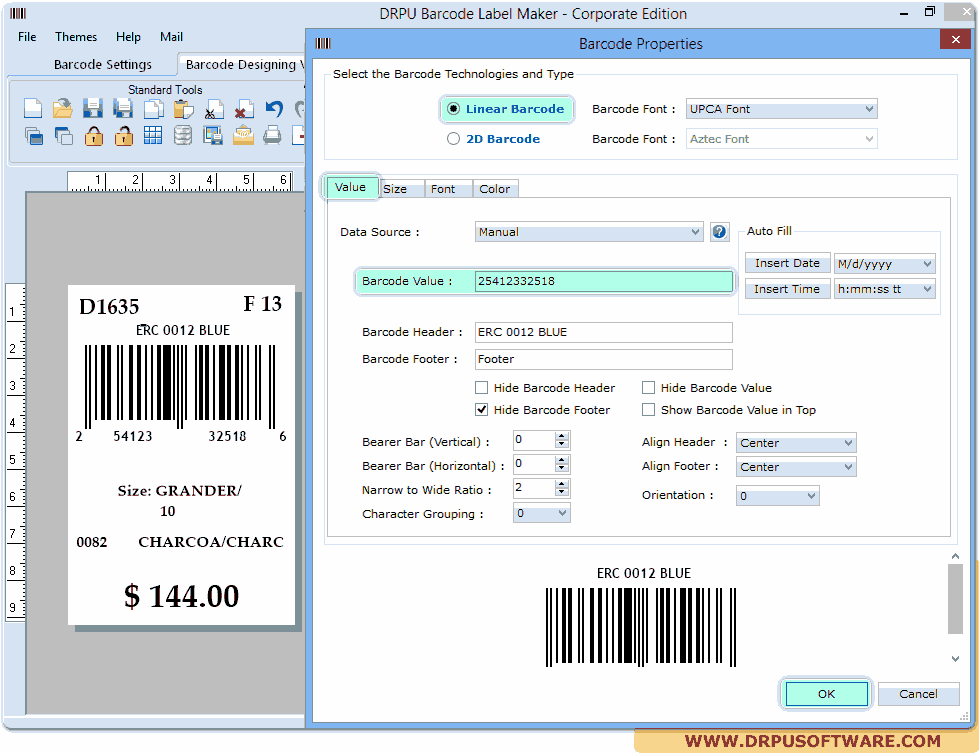This screenshot has width=980, height=753.
Task: Enable Show Barcode Value in Top
Action: click(649, 409)
